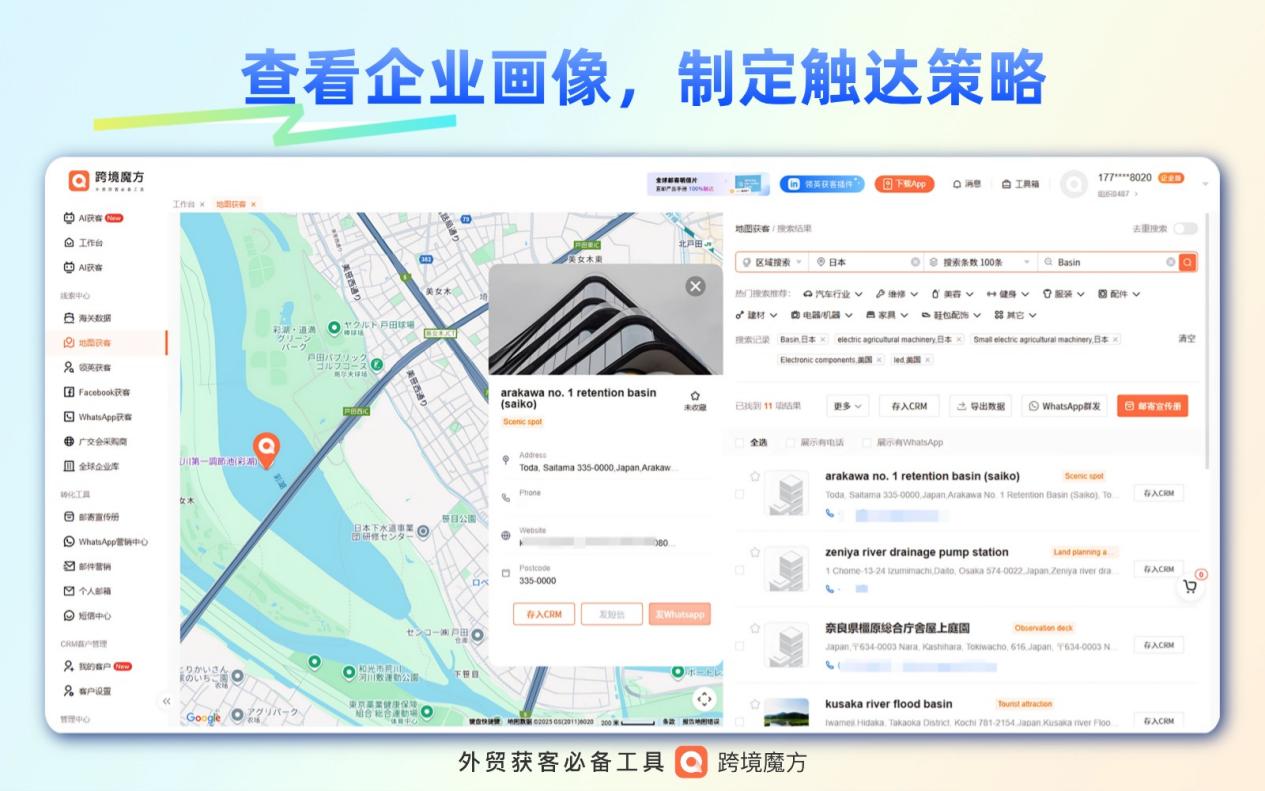Open the 区域搜索 dropdown
1265x791 pixels.
point(772,262)
